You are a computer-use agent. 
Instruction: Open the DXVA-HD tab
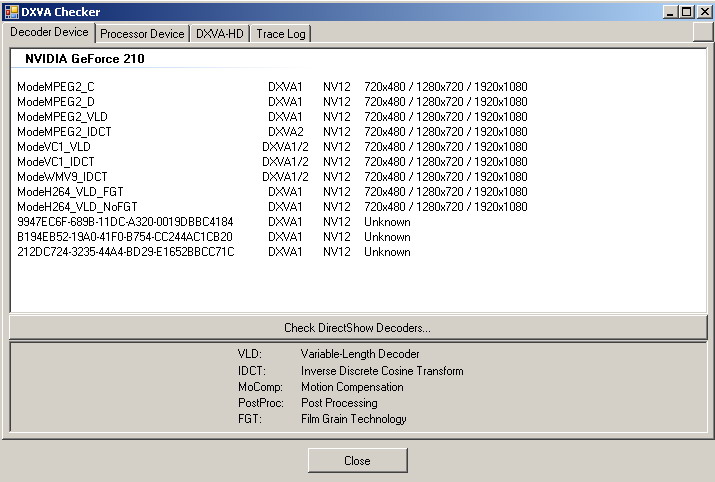tap(219, 34)
